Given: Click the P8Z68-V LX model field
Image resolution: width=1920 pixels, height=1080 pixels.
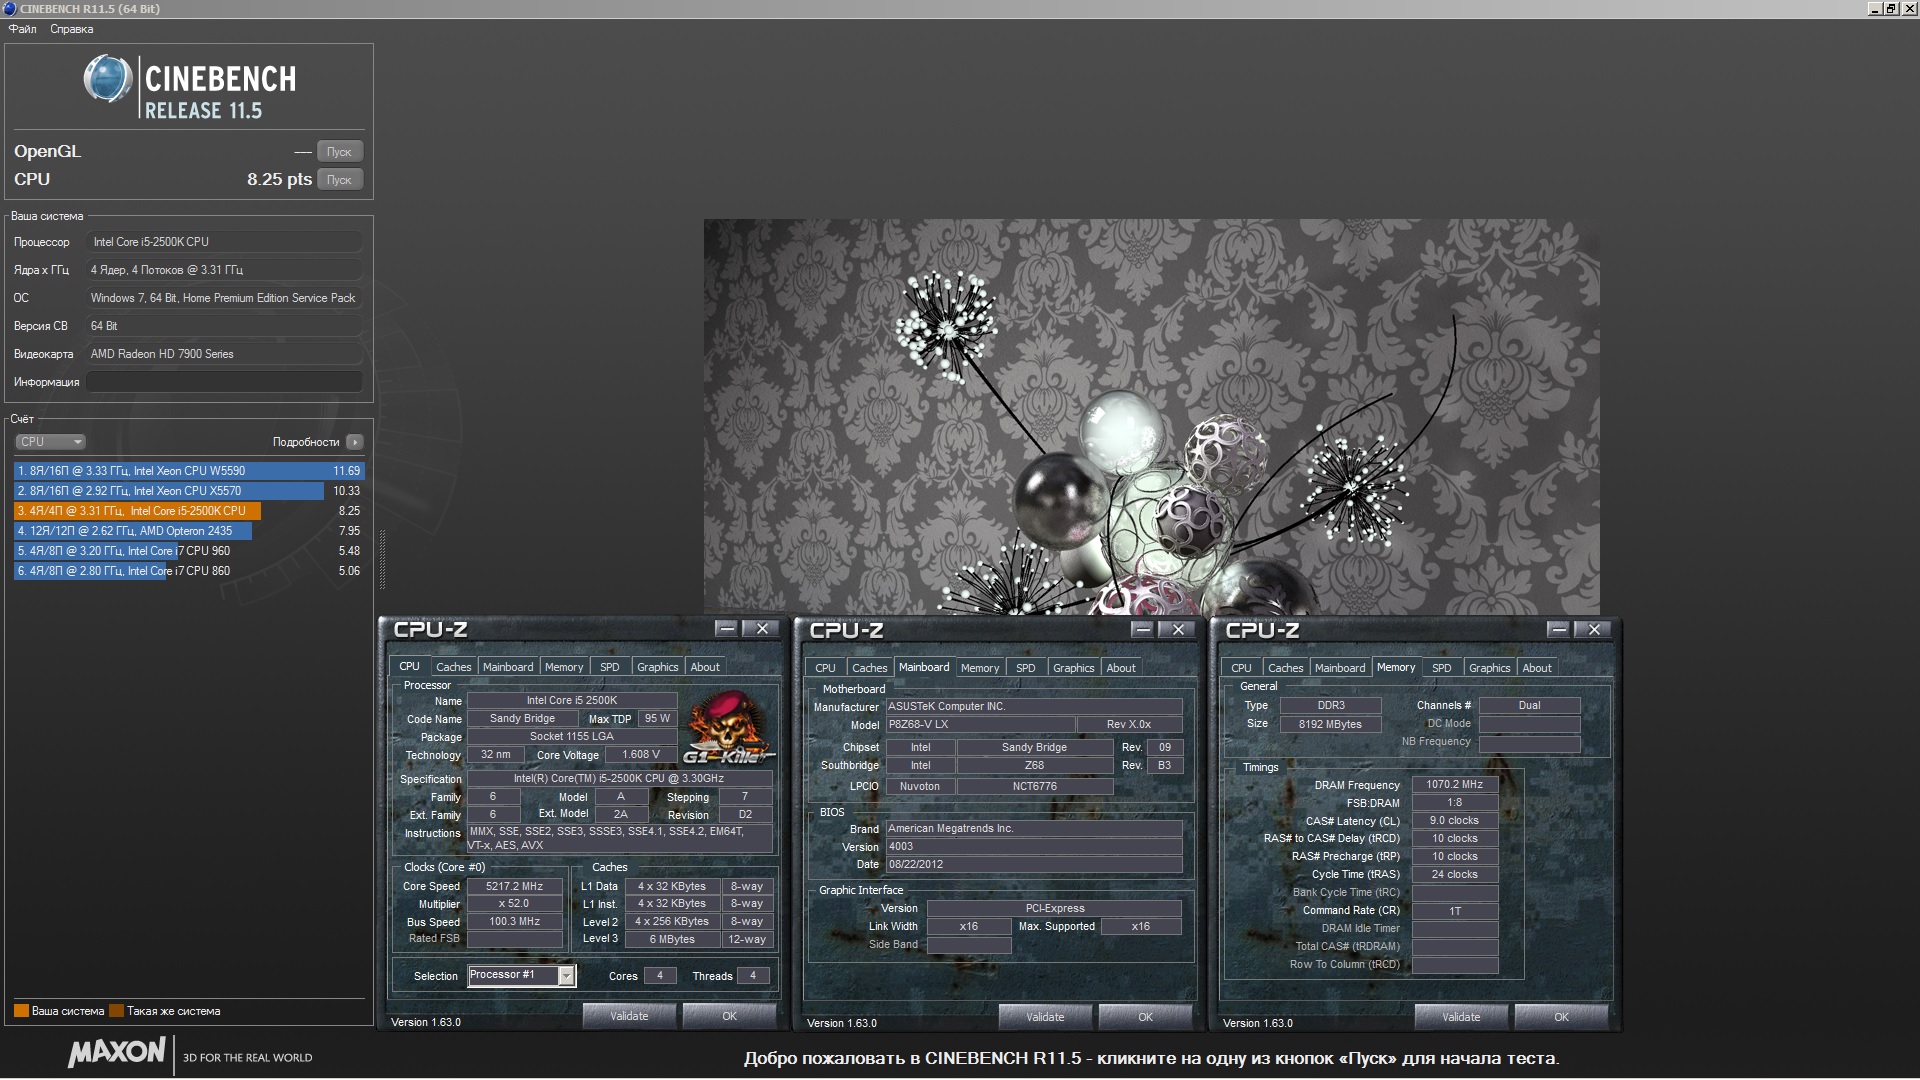Looking at the screenshot, I should [980, 725].
